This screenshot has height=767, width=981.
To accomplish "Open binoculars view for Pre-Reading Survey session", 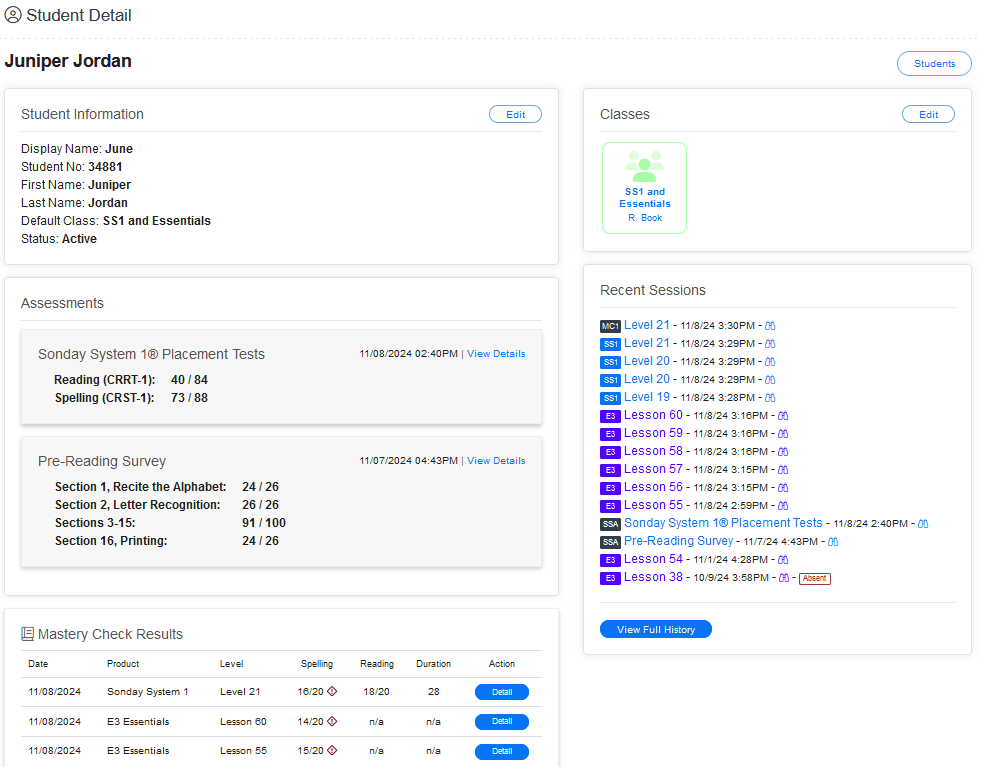I will pyautogui.click(x=833, y=542).
